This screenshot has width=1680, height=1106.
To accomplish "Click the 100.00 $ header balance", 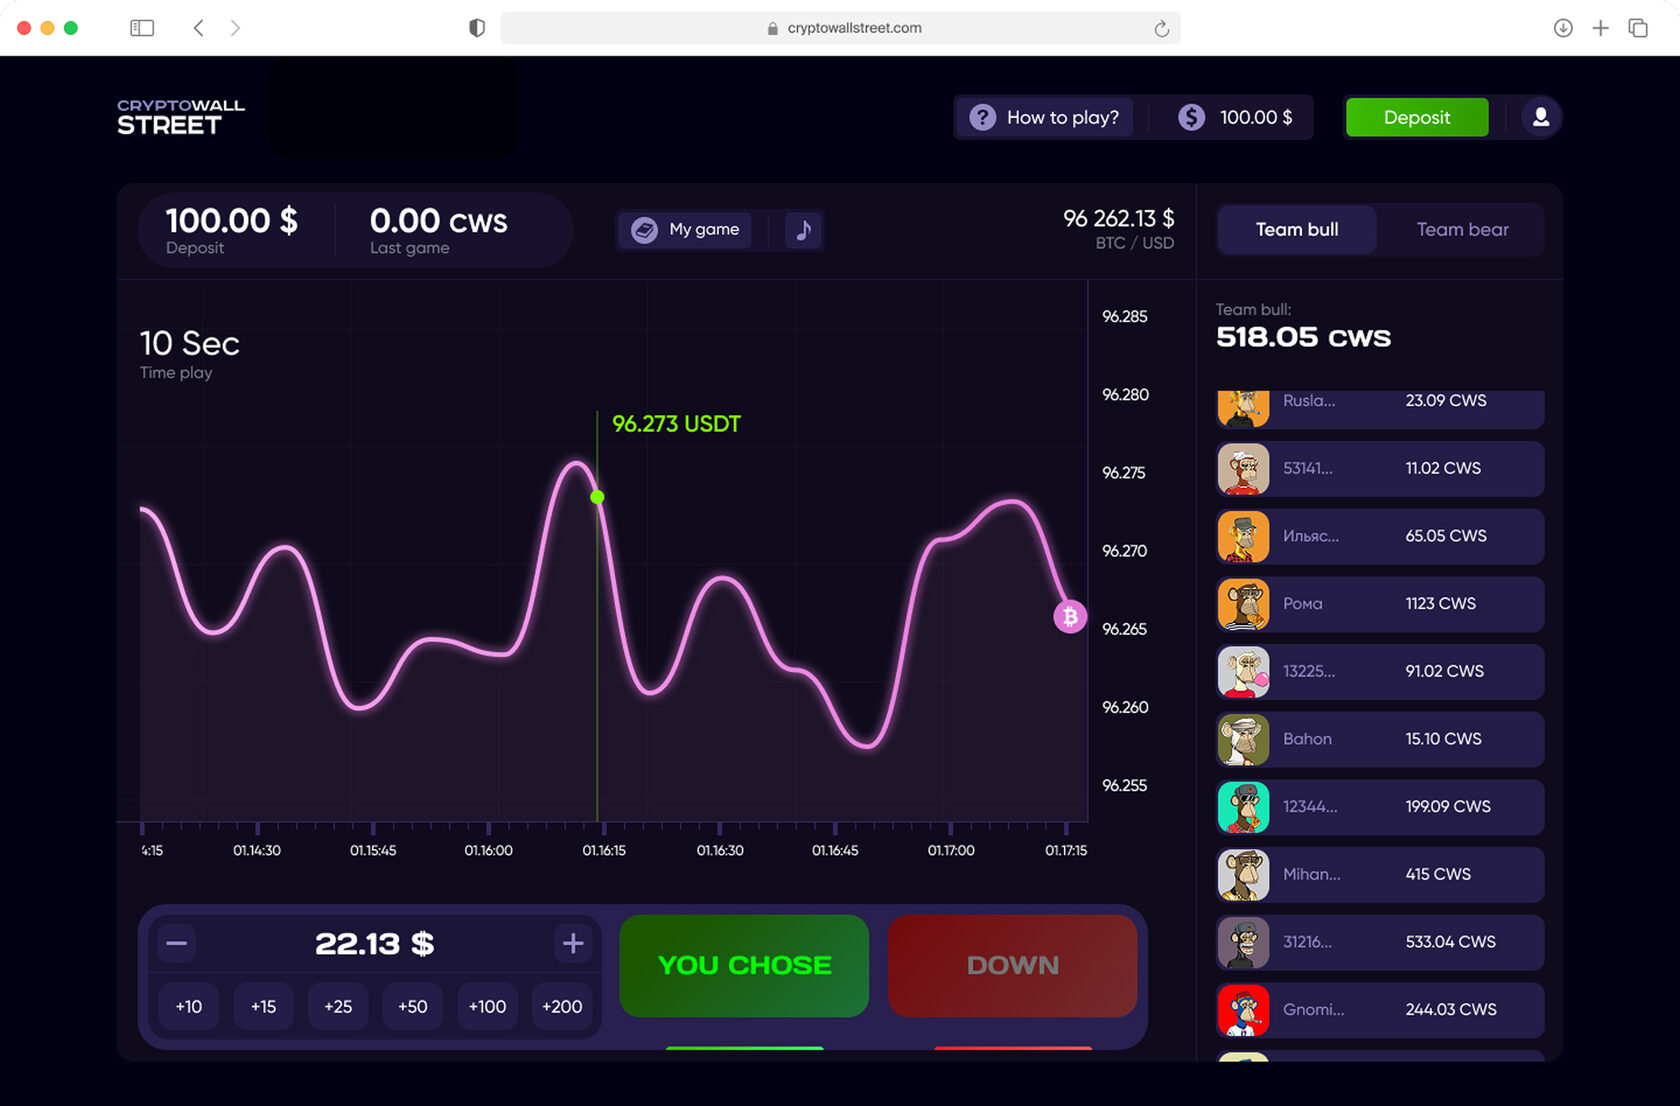I will point(1256,117).
